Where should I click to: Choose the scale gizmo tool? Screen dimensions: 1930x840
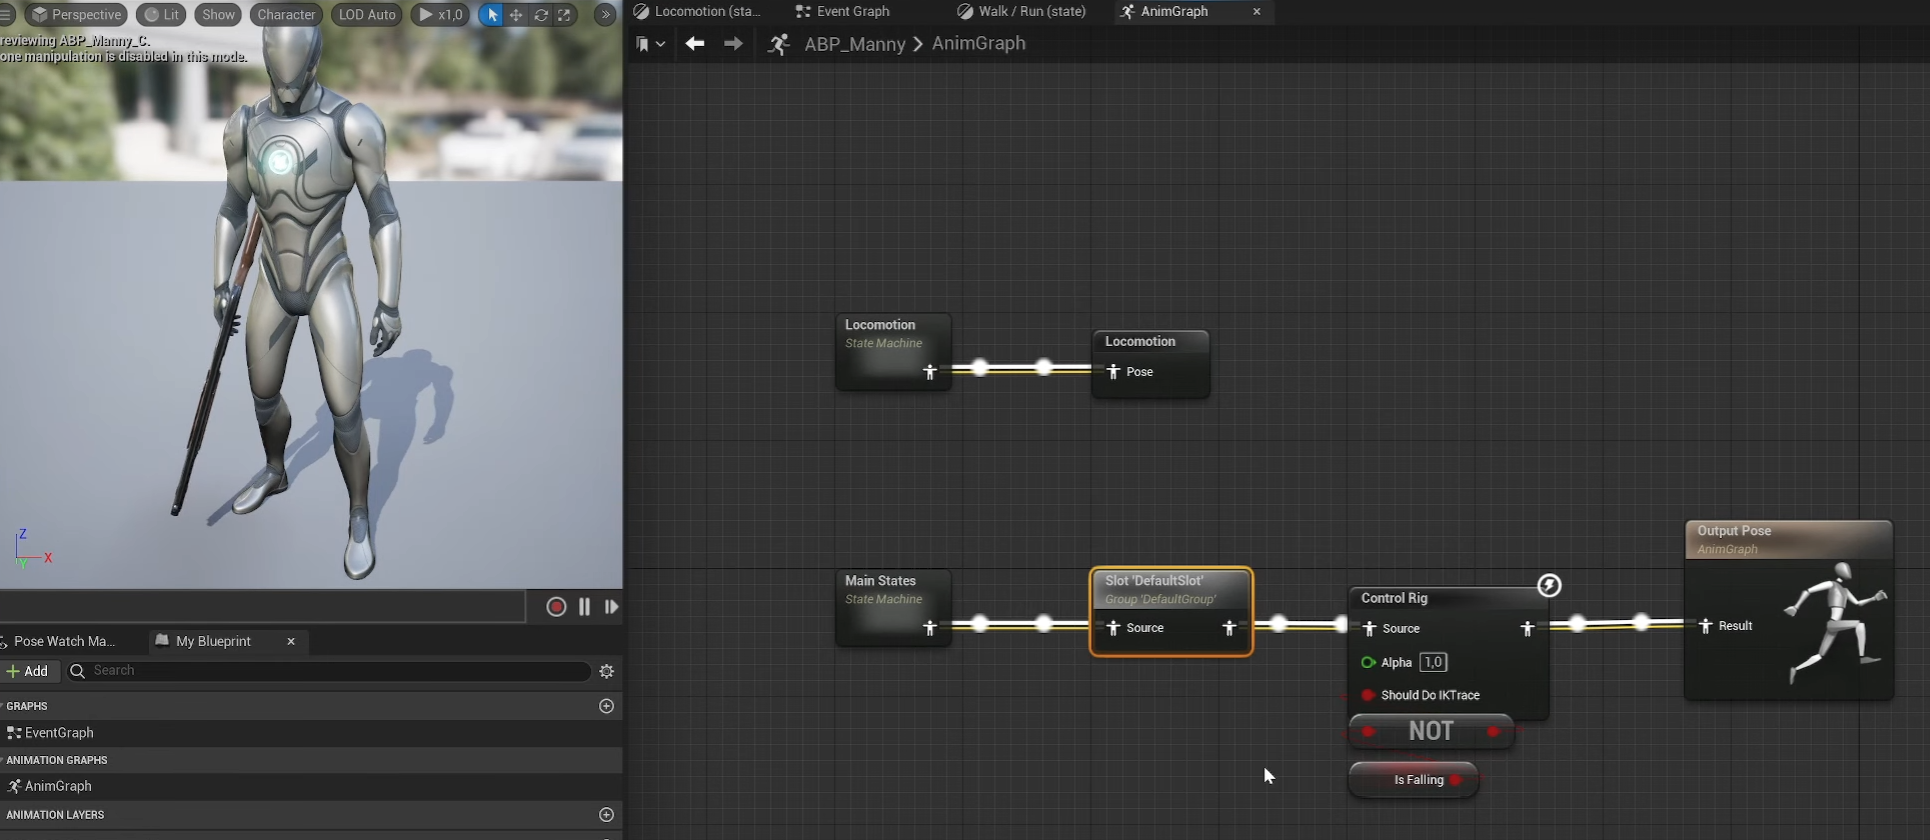(565, 15)
